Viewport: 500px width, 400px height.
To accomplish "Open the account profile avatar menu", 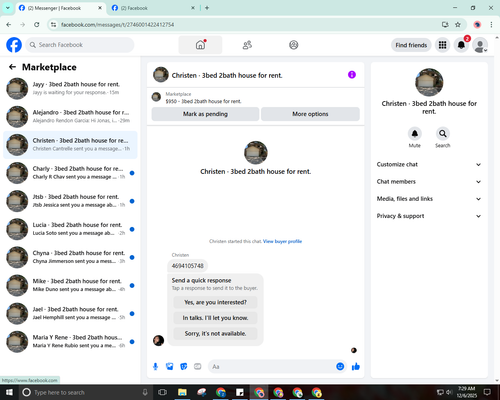I will click(x=480, y=45).
